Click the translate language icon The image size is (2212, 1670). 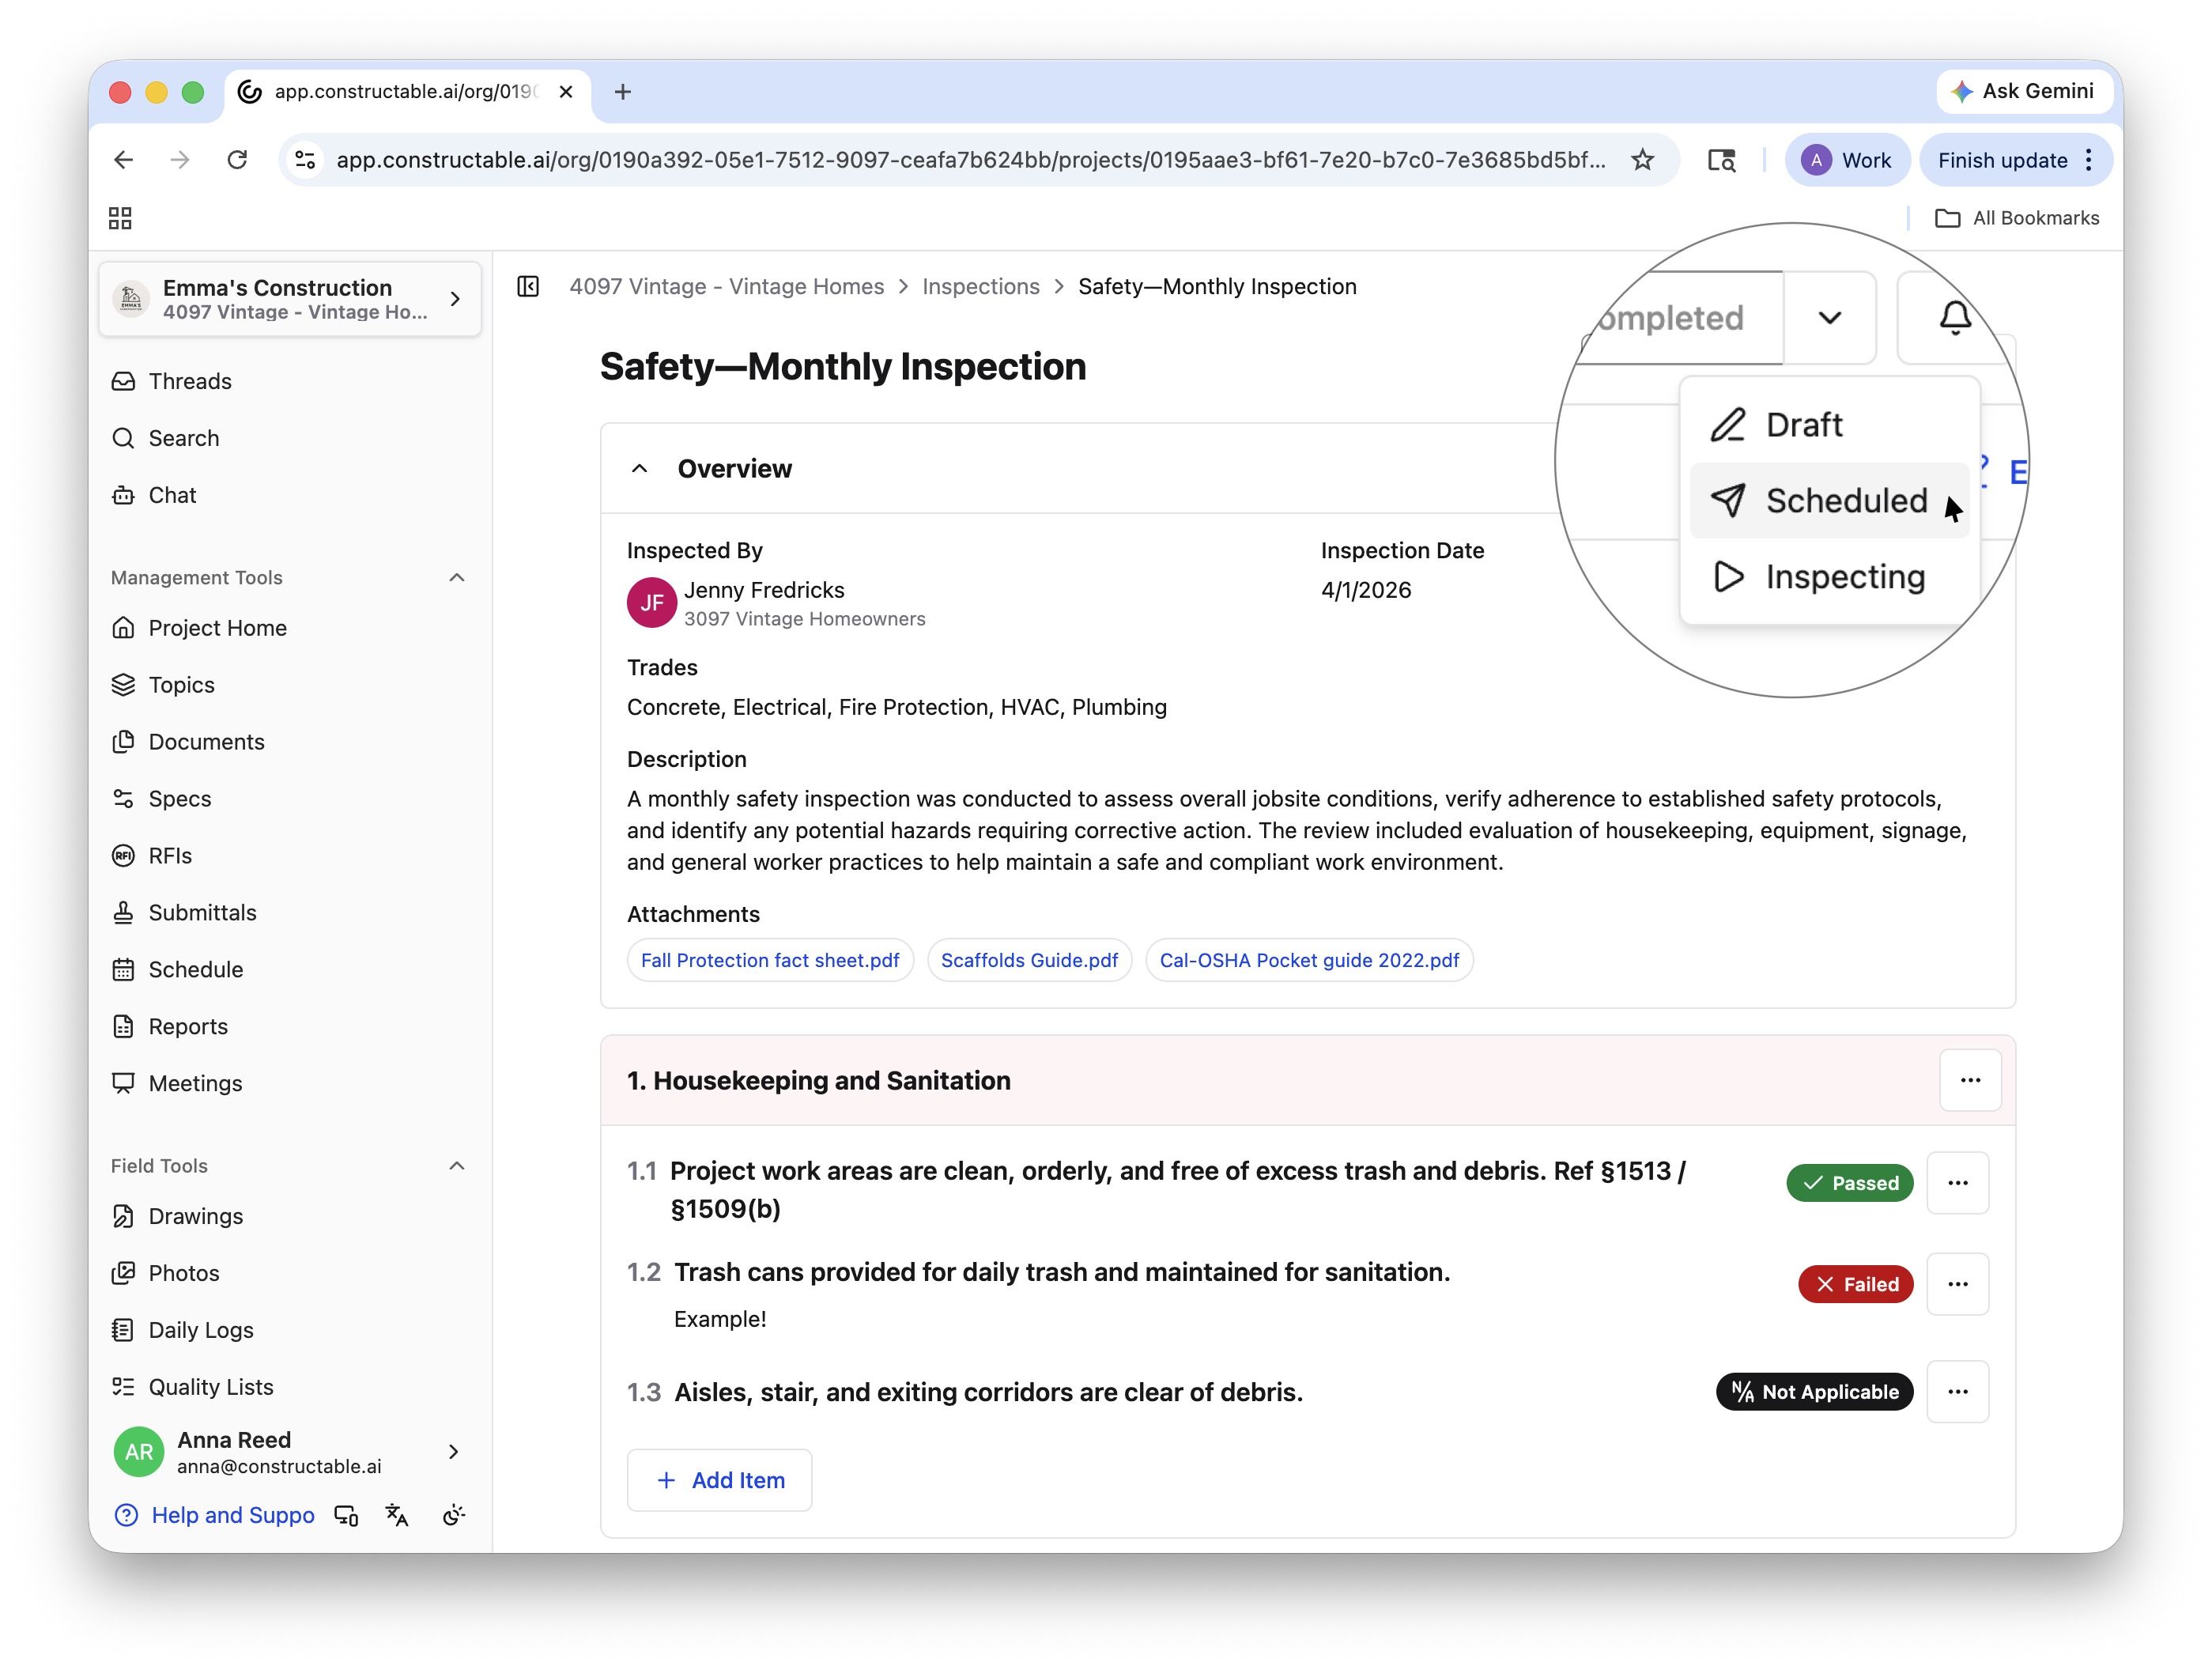coord(397,1516)
